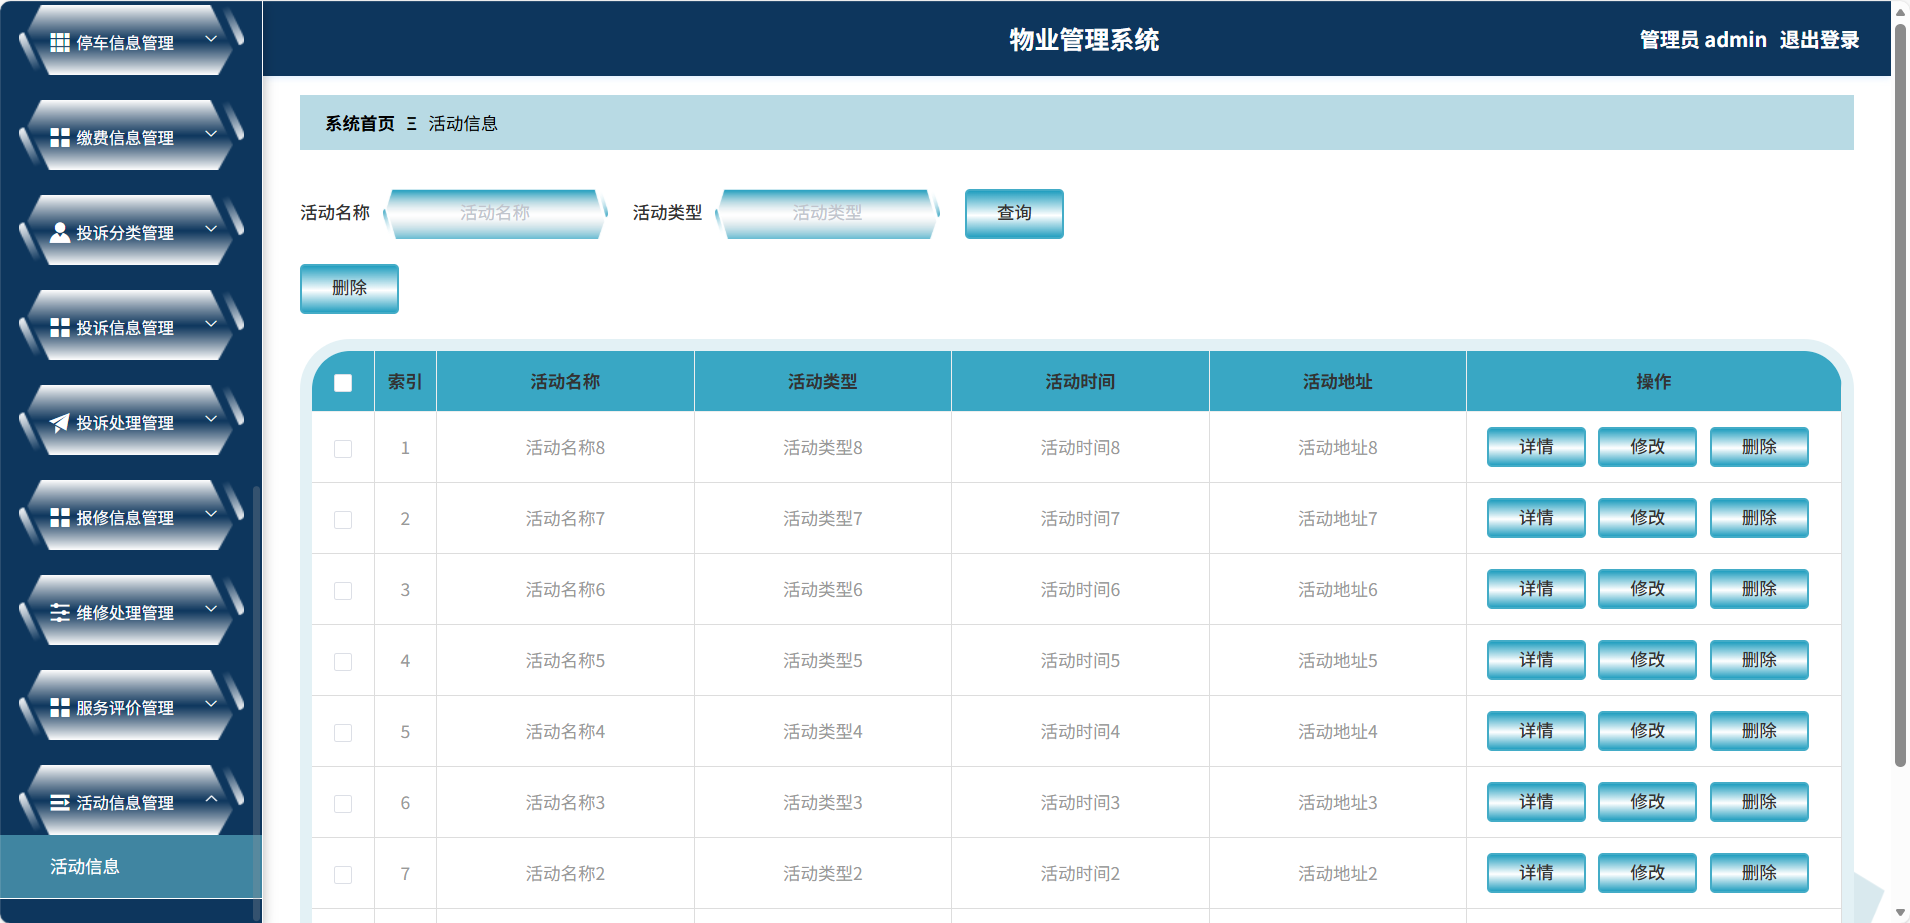Screen dimensions: 1910x923
Task: Click the tiles icon beside 报修信息管理
Action: click(60, 517)
